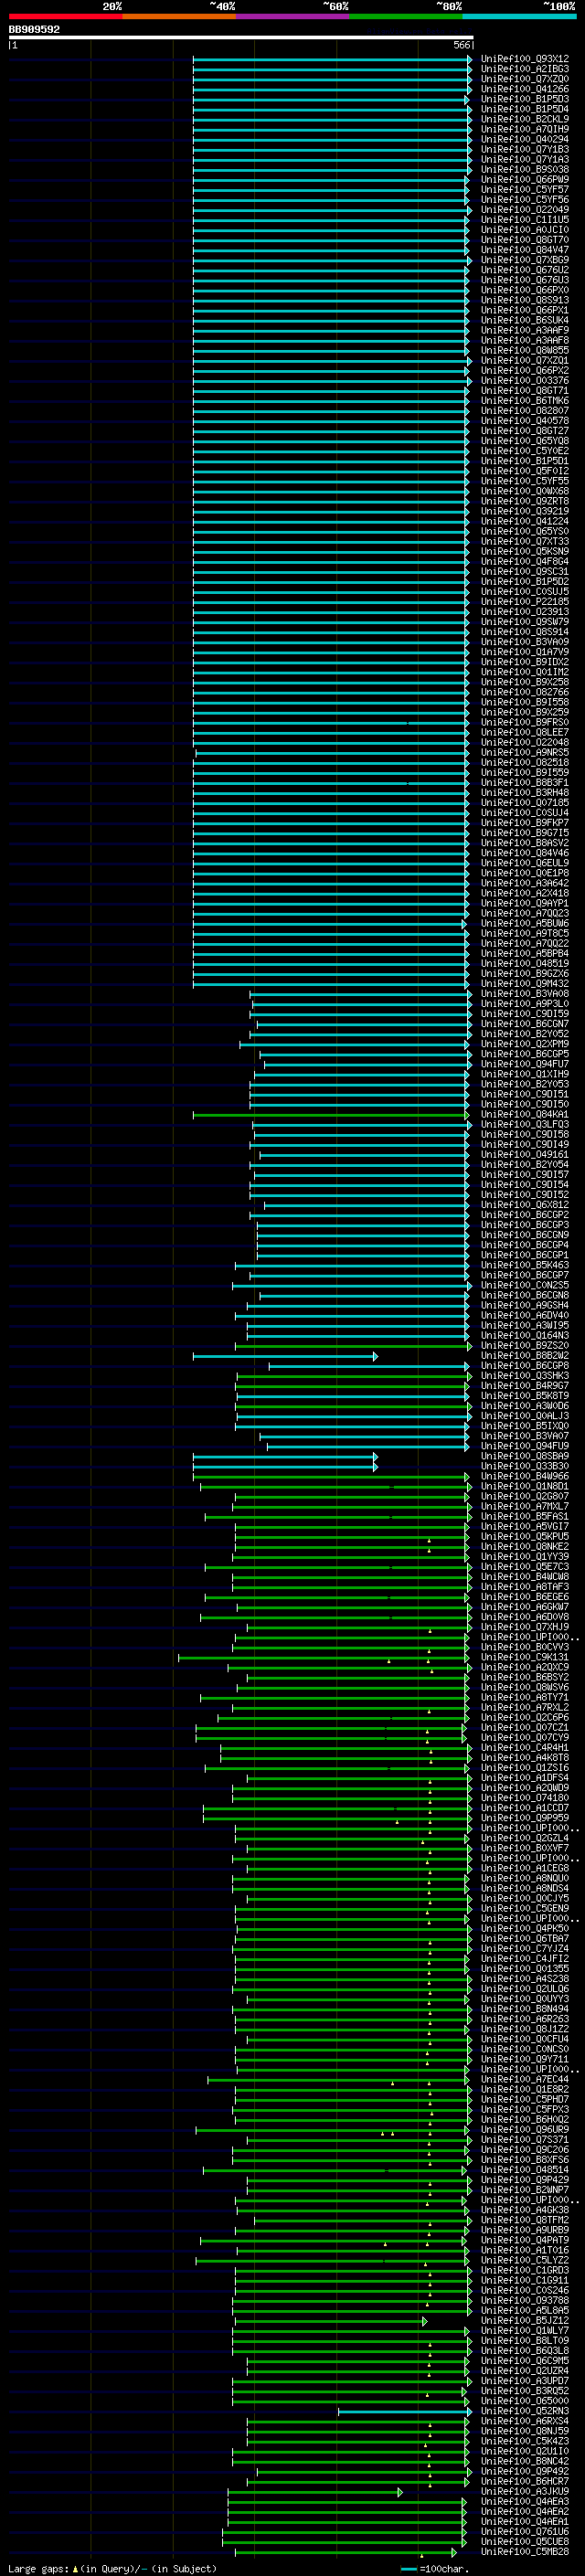Image resolution: width=585 pixels, height=2576 pixels.
Task: Open hit UniRef100_O22049
Action: point(525,210)
